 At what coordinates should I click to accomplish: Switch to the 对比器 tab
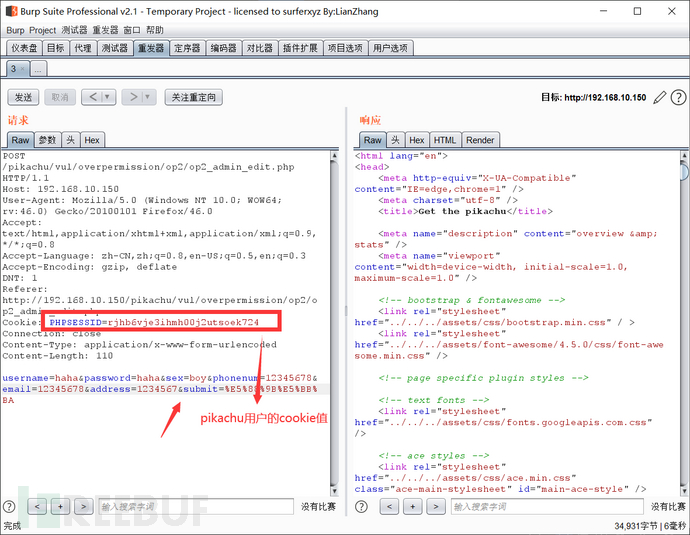coord(260,48)
